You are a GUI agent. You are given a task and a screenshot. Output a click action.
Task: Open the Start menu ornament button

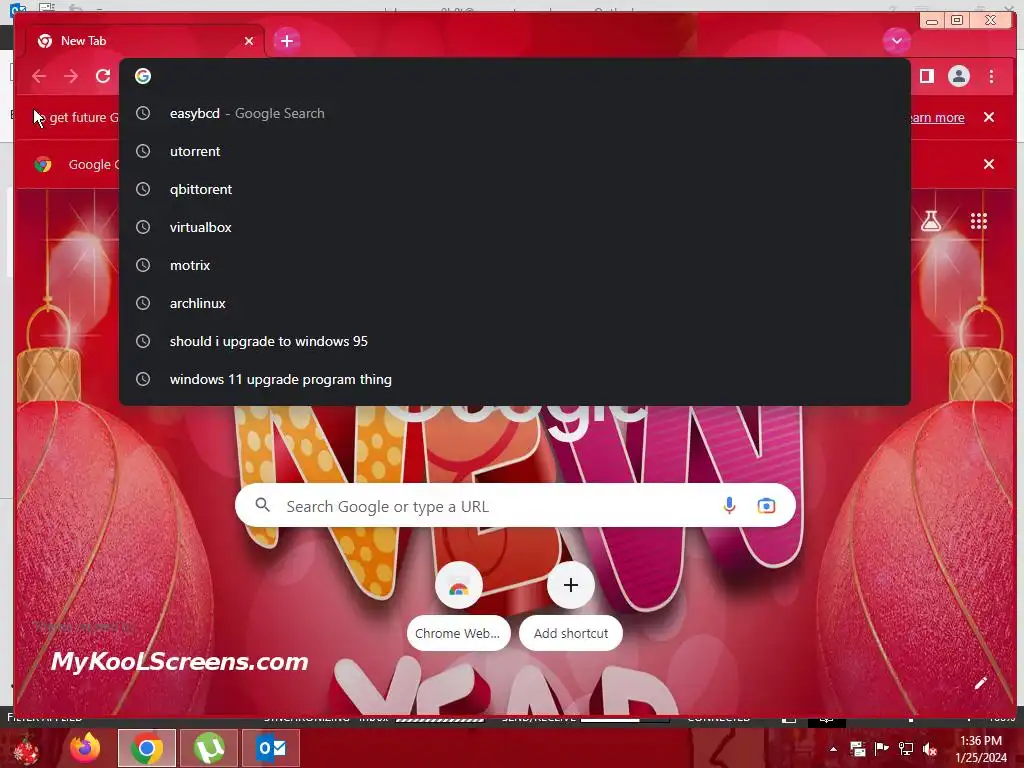click(26, 750)
